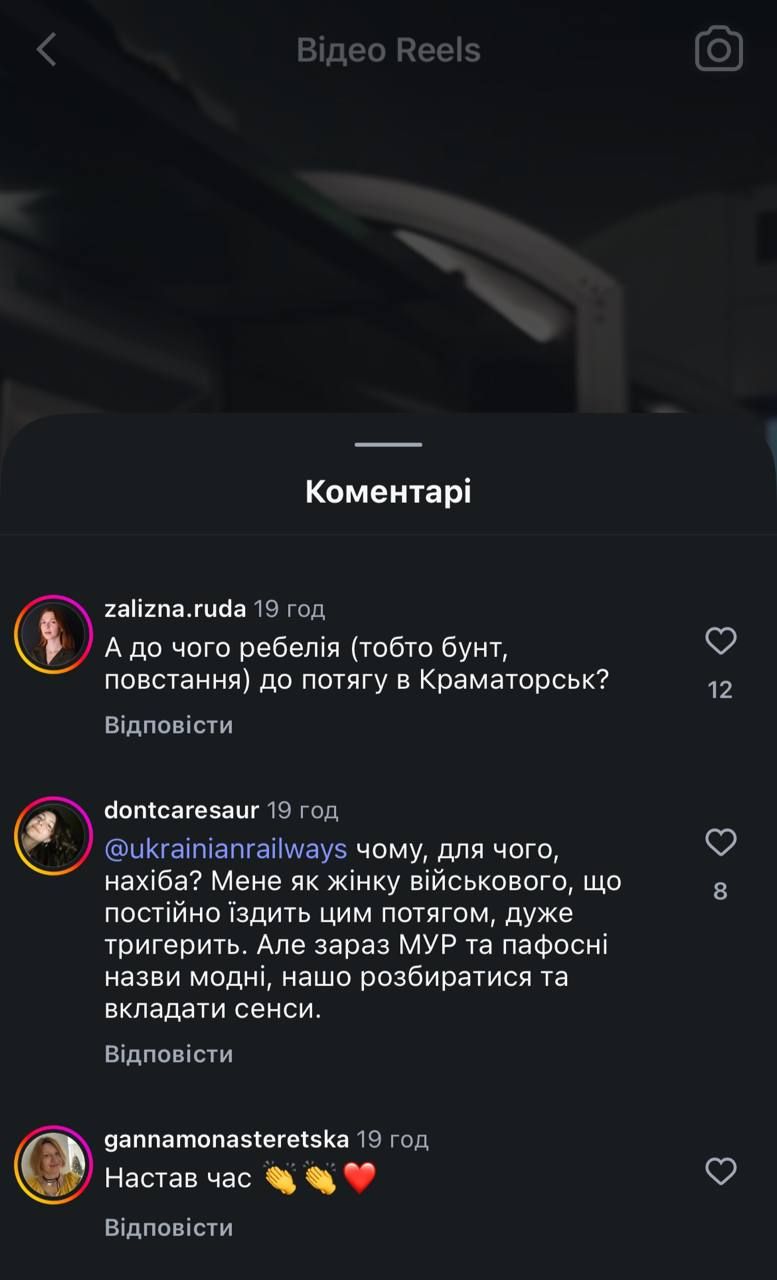This screenshot has height=1280, width=777.
Task: Open username dontcaresaur
Action: pos(181,809)
